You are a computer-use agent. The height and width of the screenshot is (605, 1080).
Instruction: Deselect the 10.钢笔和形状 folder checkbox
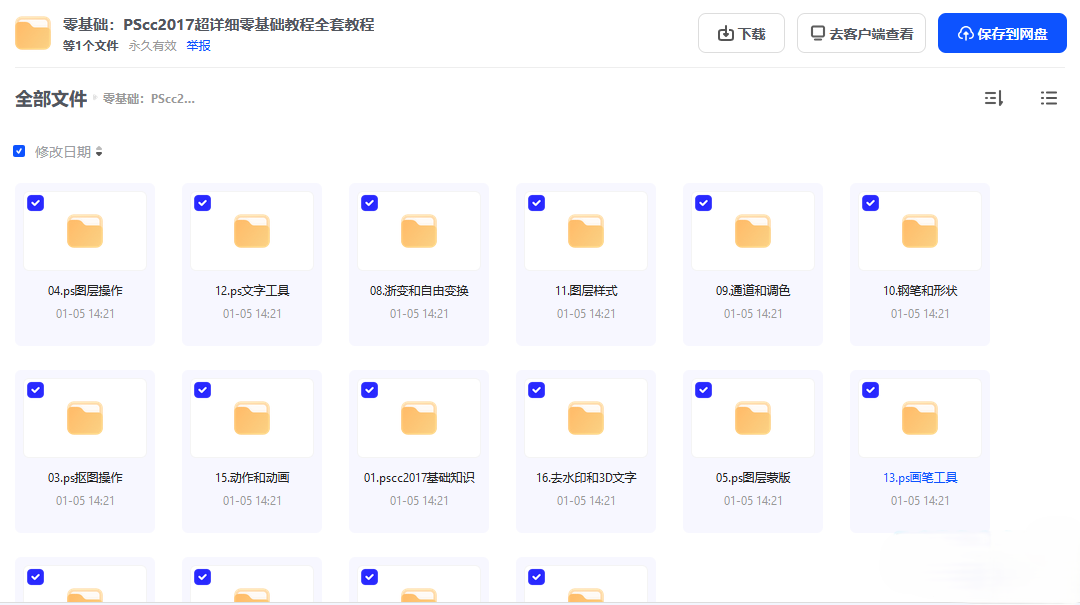(870, 203)
